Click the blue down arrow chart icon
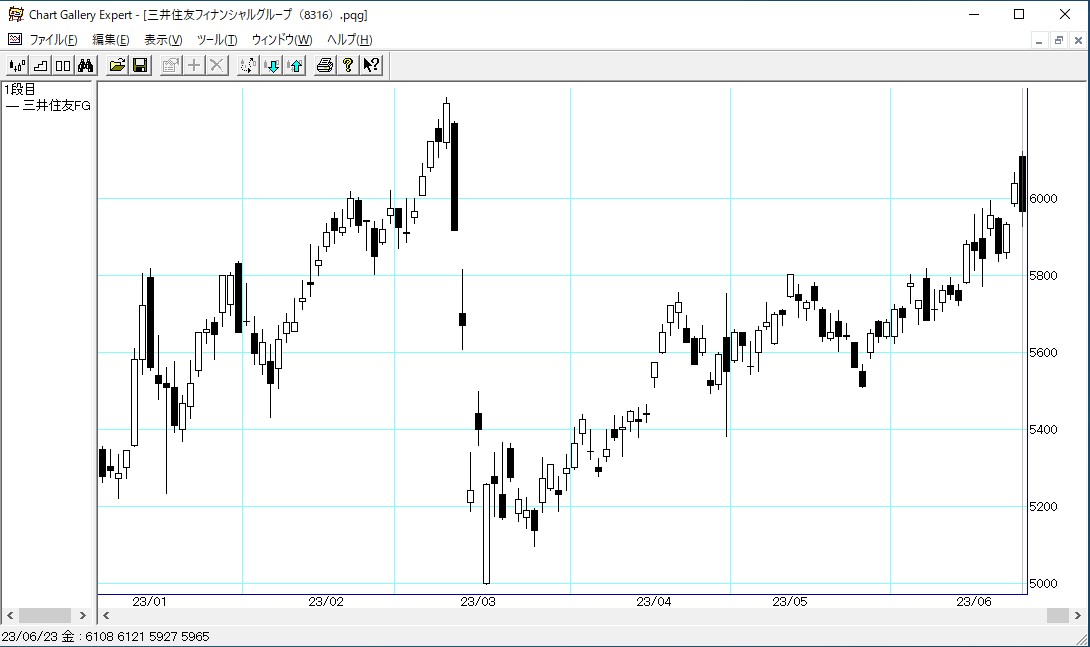 272,66
